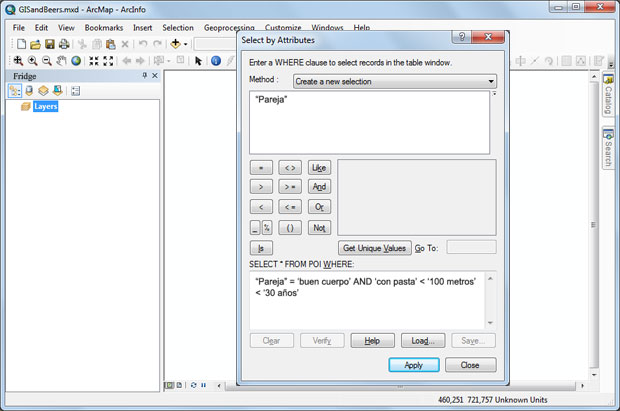The image size is (620, 411).
Task: Switch to Data View at map bottom
Action: point(170,385)
